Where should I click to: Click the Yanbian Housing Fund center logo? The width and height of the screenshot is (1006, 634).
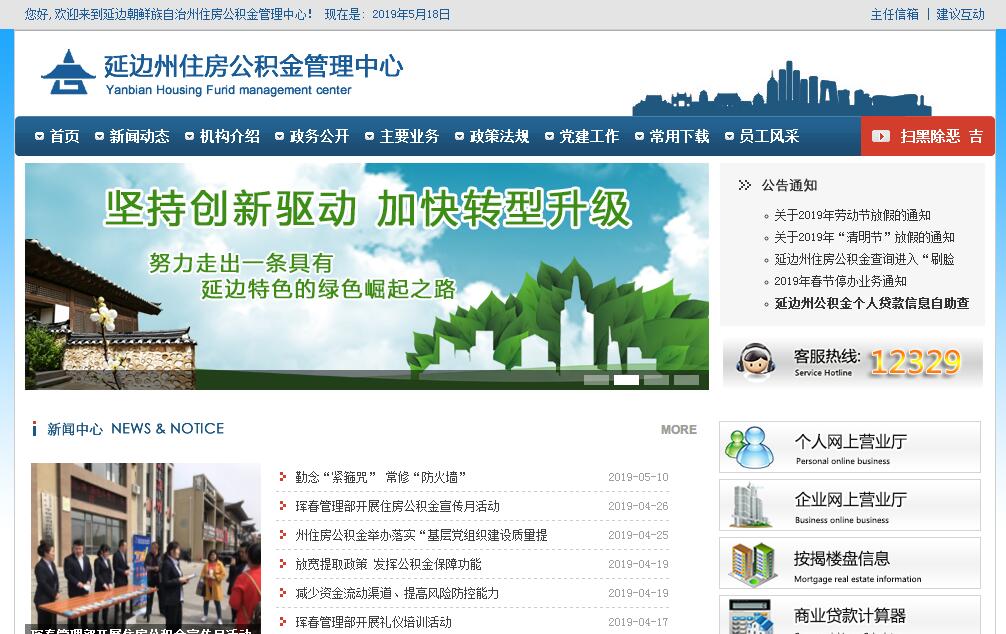(x=68, y=72)
